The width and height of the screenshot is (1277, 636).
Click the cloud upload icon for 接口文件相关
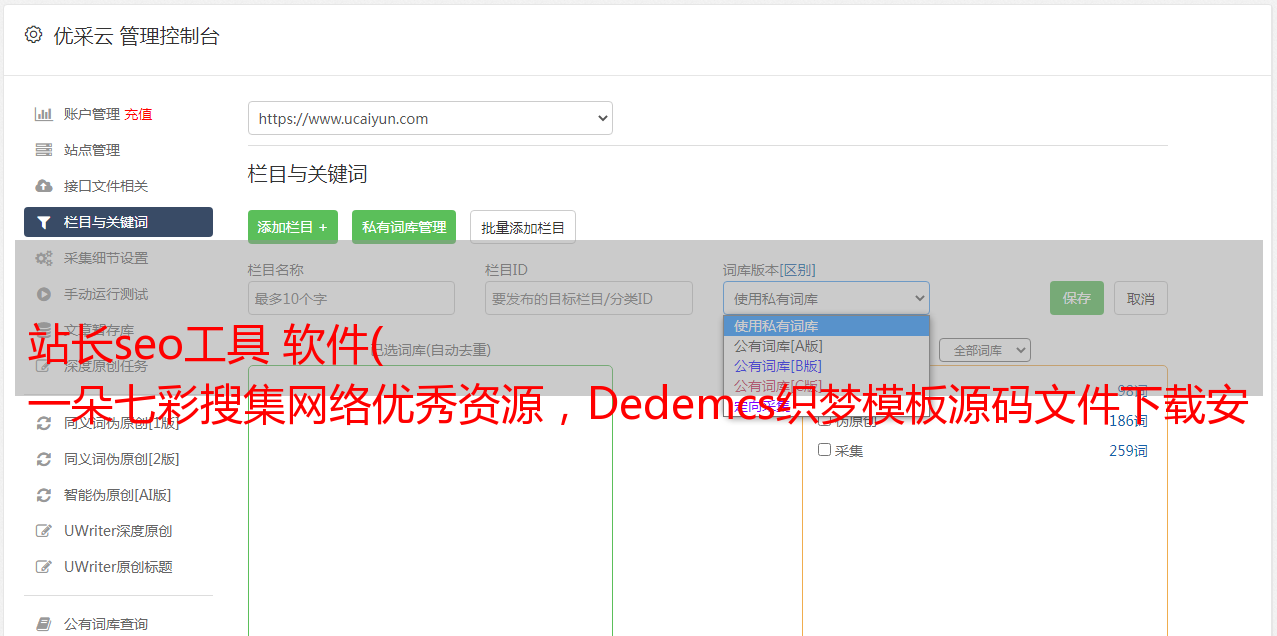point(44,186)
